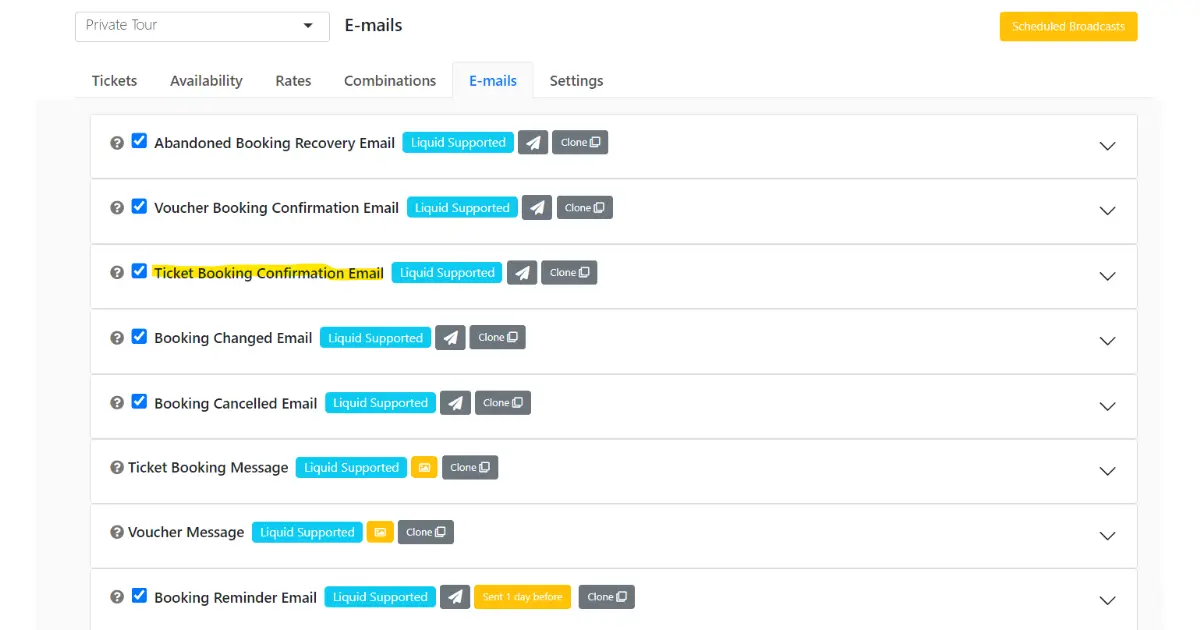1200x630 pixels.
Task: Expand the Voucher Message section chevron
Action: pos(1107,536)
